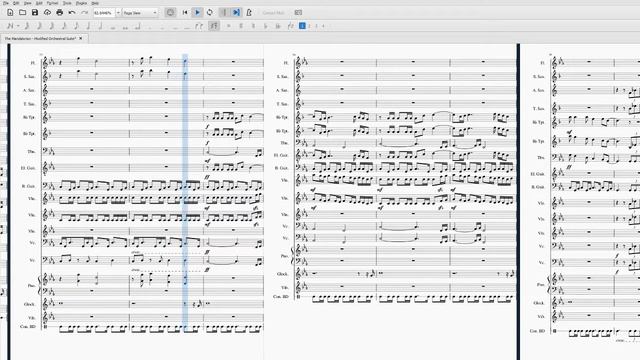This screenshot has height=360, width=640.
Task: Open the note input mode dropdown arrow
Action: coord(18,26)
